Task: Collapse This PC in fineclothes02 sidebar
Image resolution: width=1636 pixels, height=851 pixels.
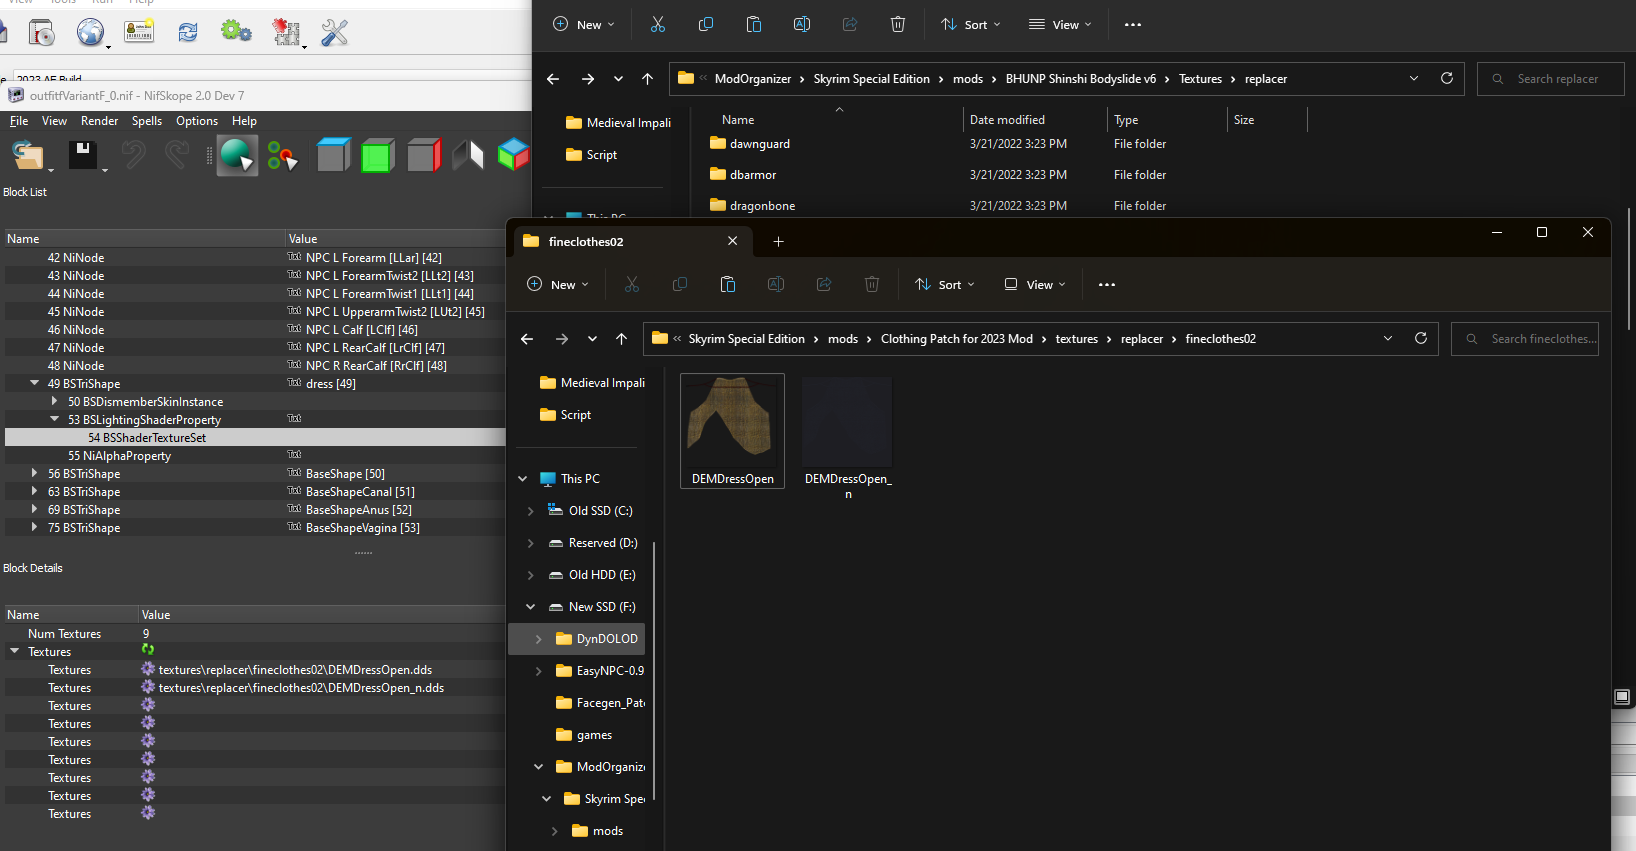Action: [x=523, y=479]
